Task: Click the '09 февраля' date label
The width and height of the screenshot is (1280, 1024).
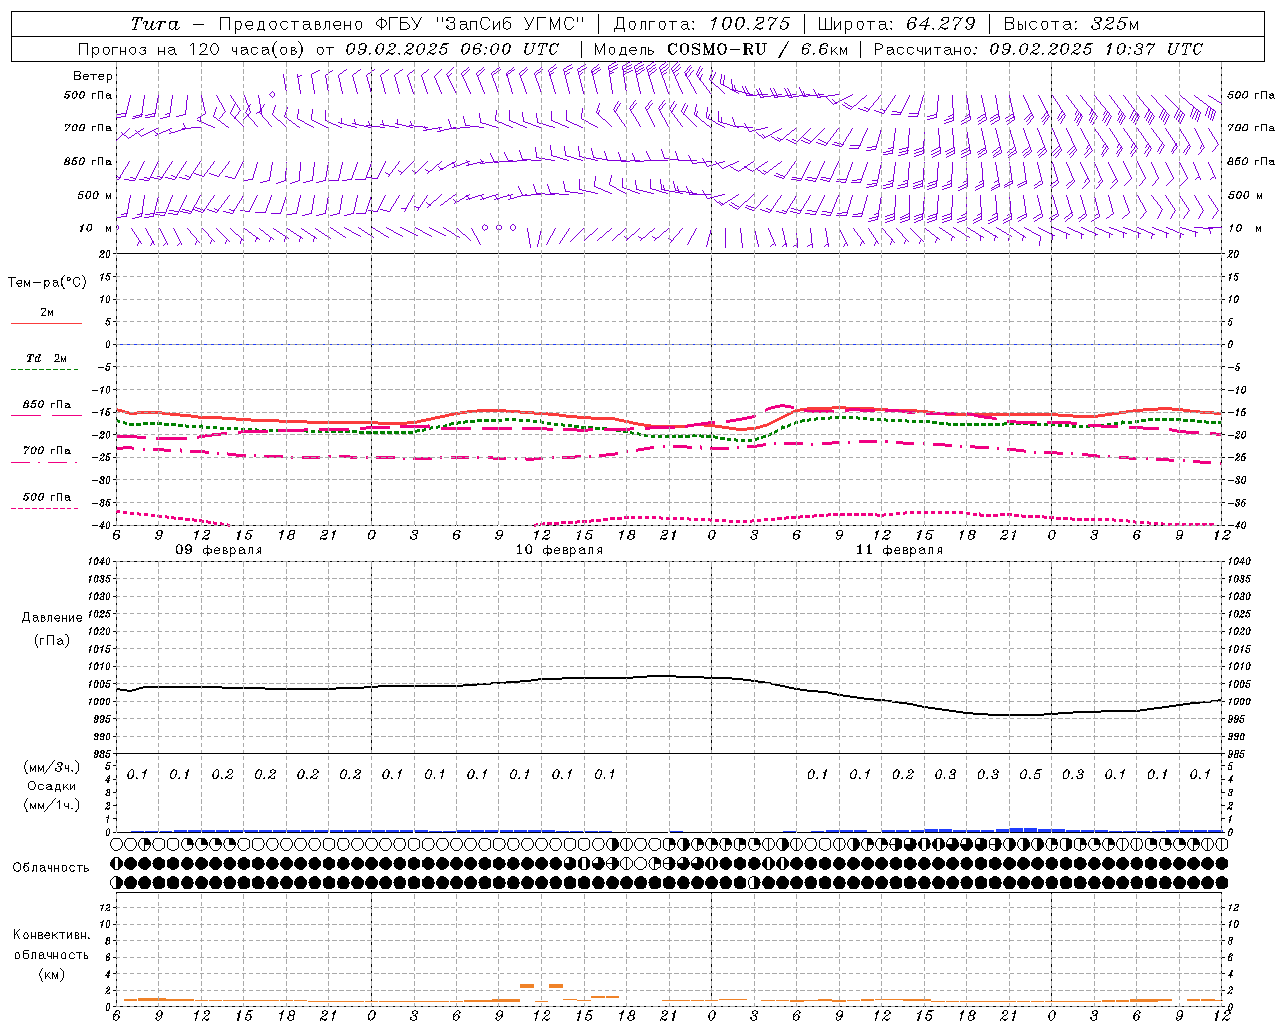Action: click(x=219, y=550)
